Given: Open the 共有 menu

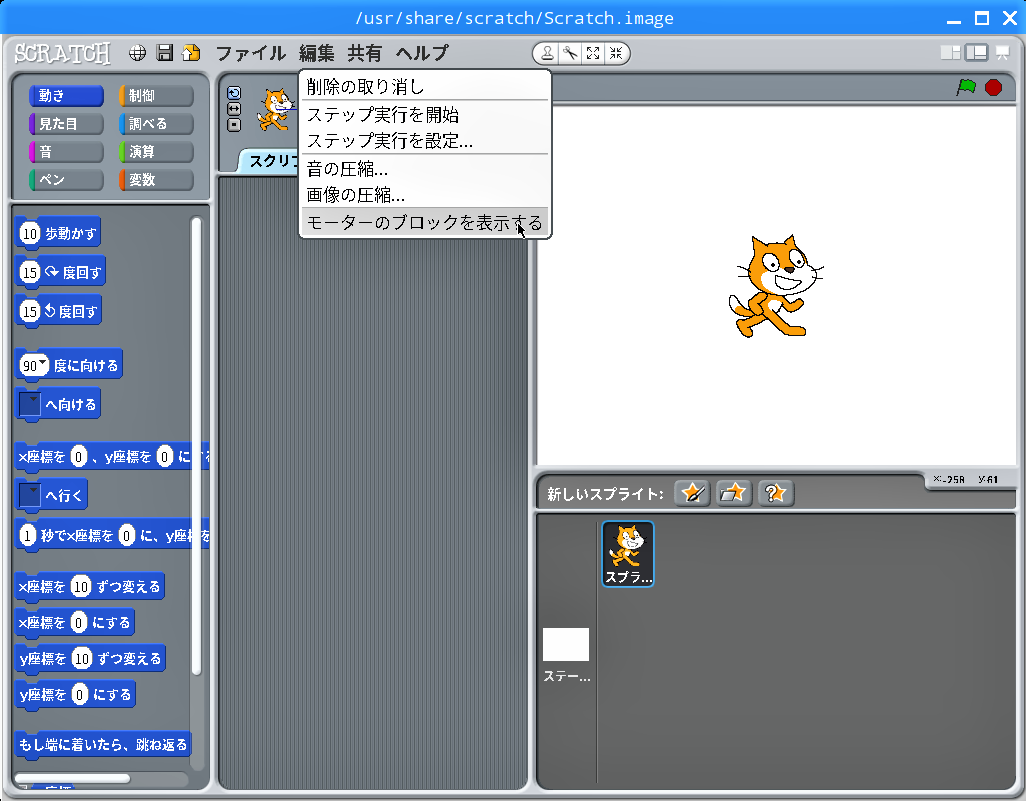Looking at the screenshot, I should click(364, 53).
